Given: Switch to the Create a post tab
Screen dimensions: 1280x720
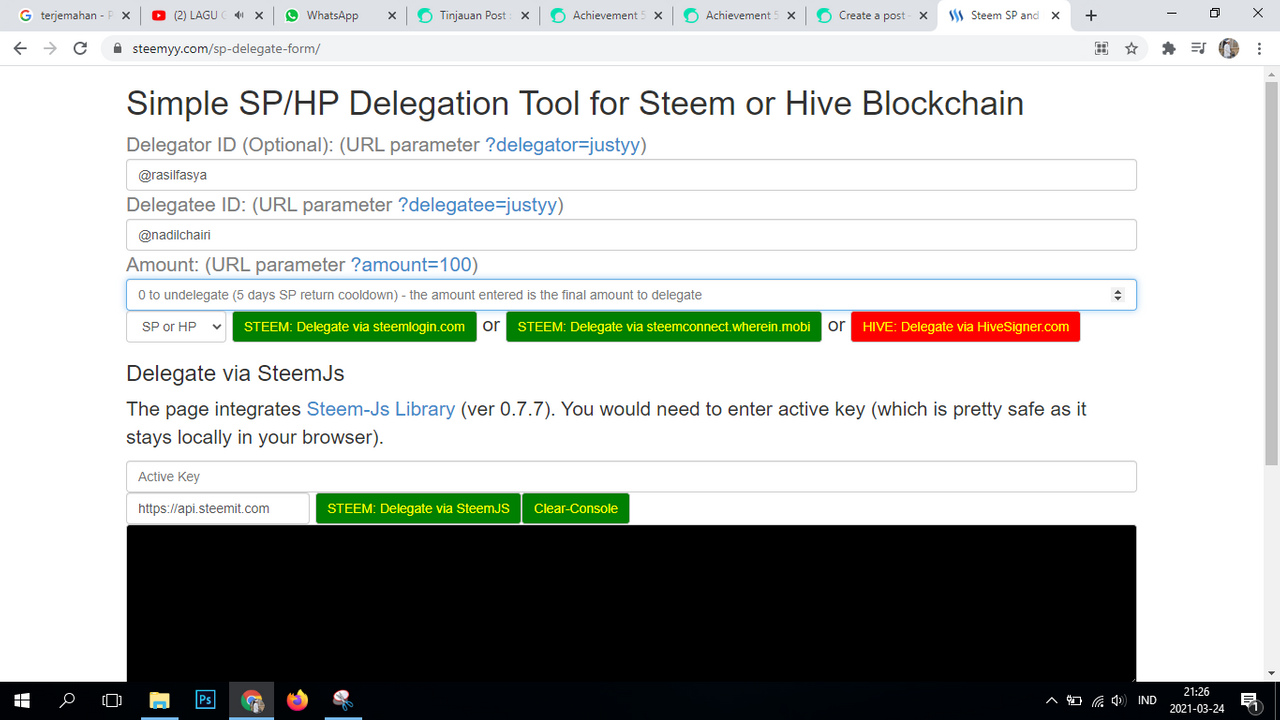Looking at the screenshot, I should 870,16.
